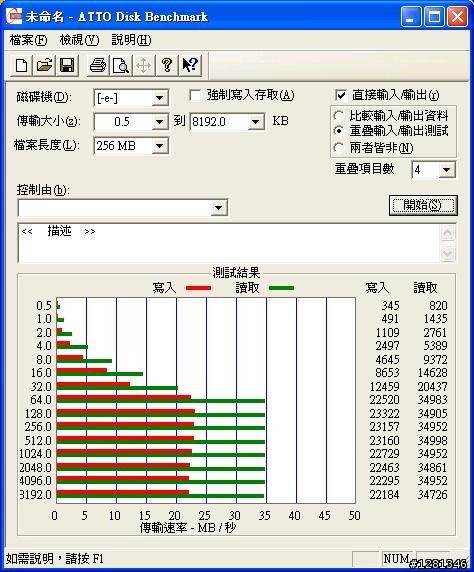Viewport: 474px width, 572px height.
Task: Expand the 8192.0 end size dropdown
Action: [256, 121]
